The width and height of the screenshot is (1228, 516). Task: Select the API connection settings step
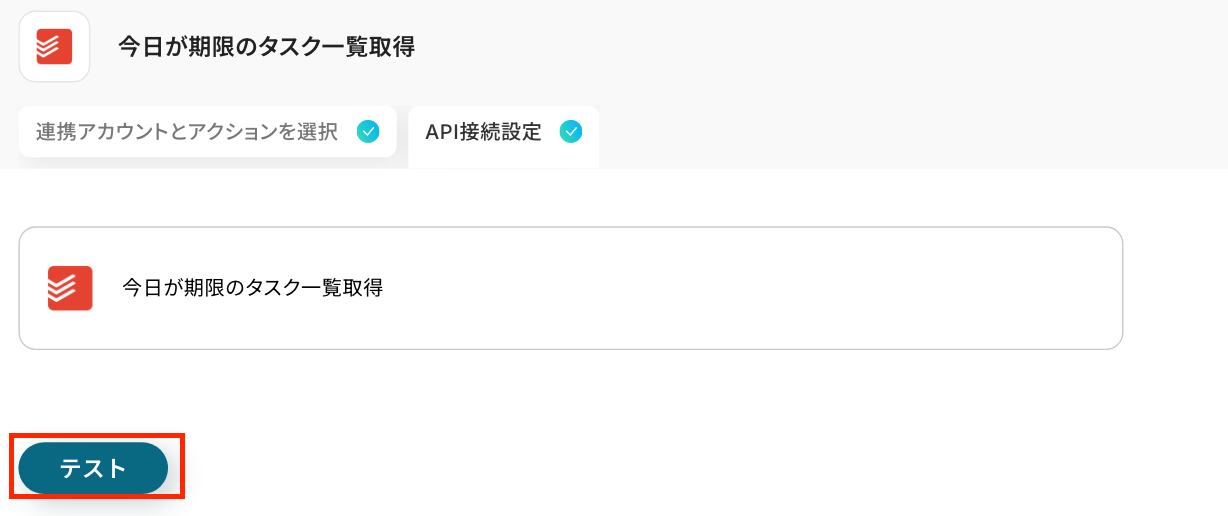click(483, 132)
